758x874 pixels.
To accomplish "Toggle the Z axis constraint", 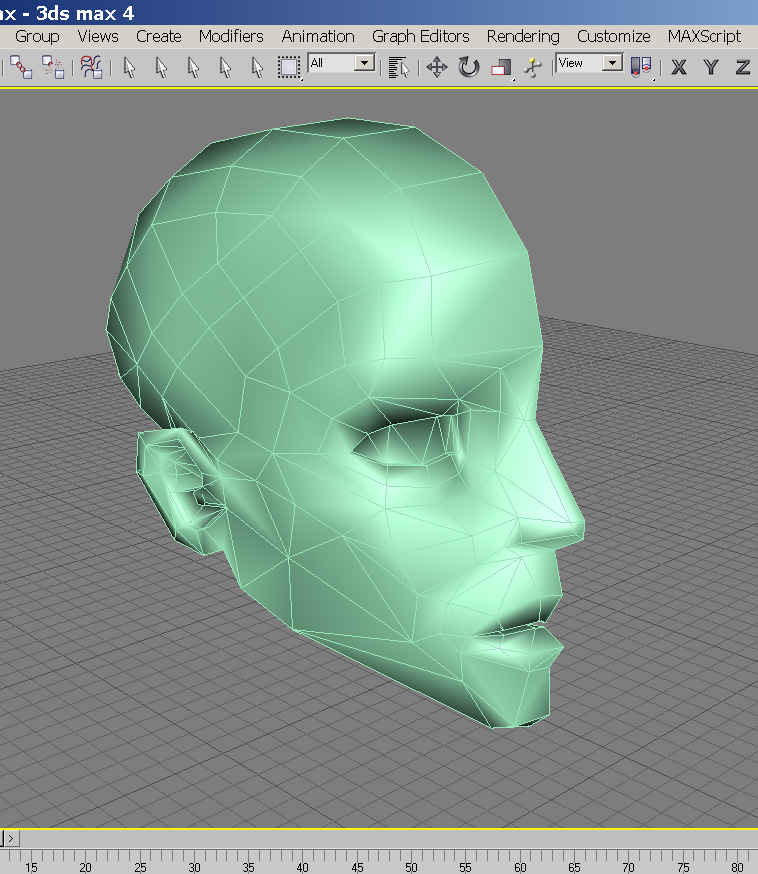I will pyautogui.click(x=742, y=67).
